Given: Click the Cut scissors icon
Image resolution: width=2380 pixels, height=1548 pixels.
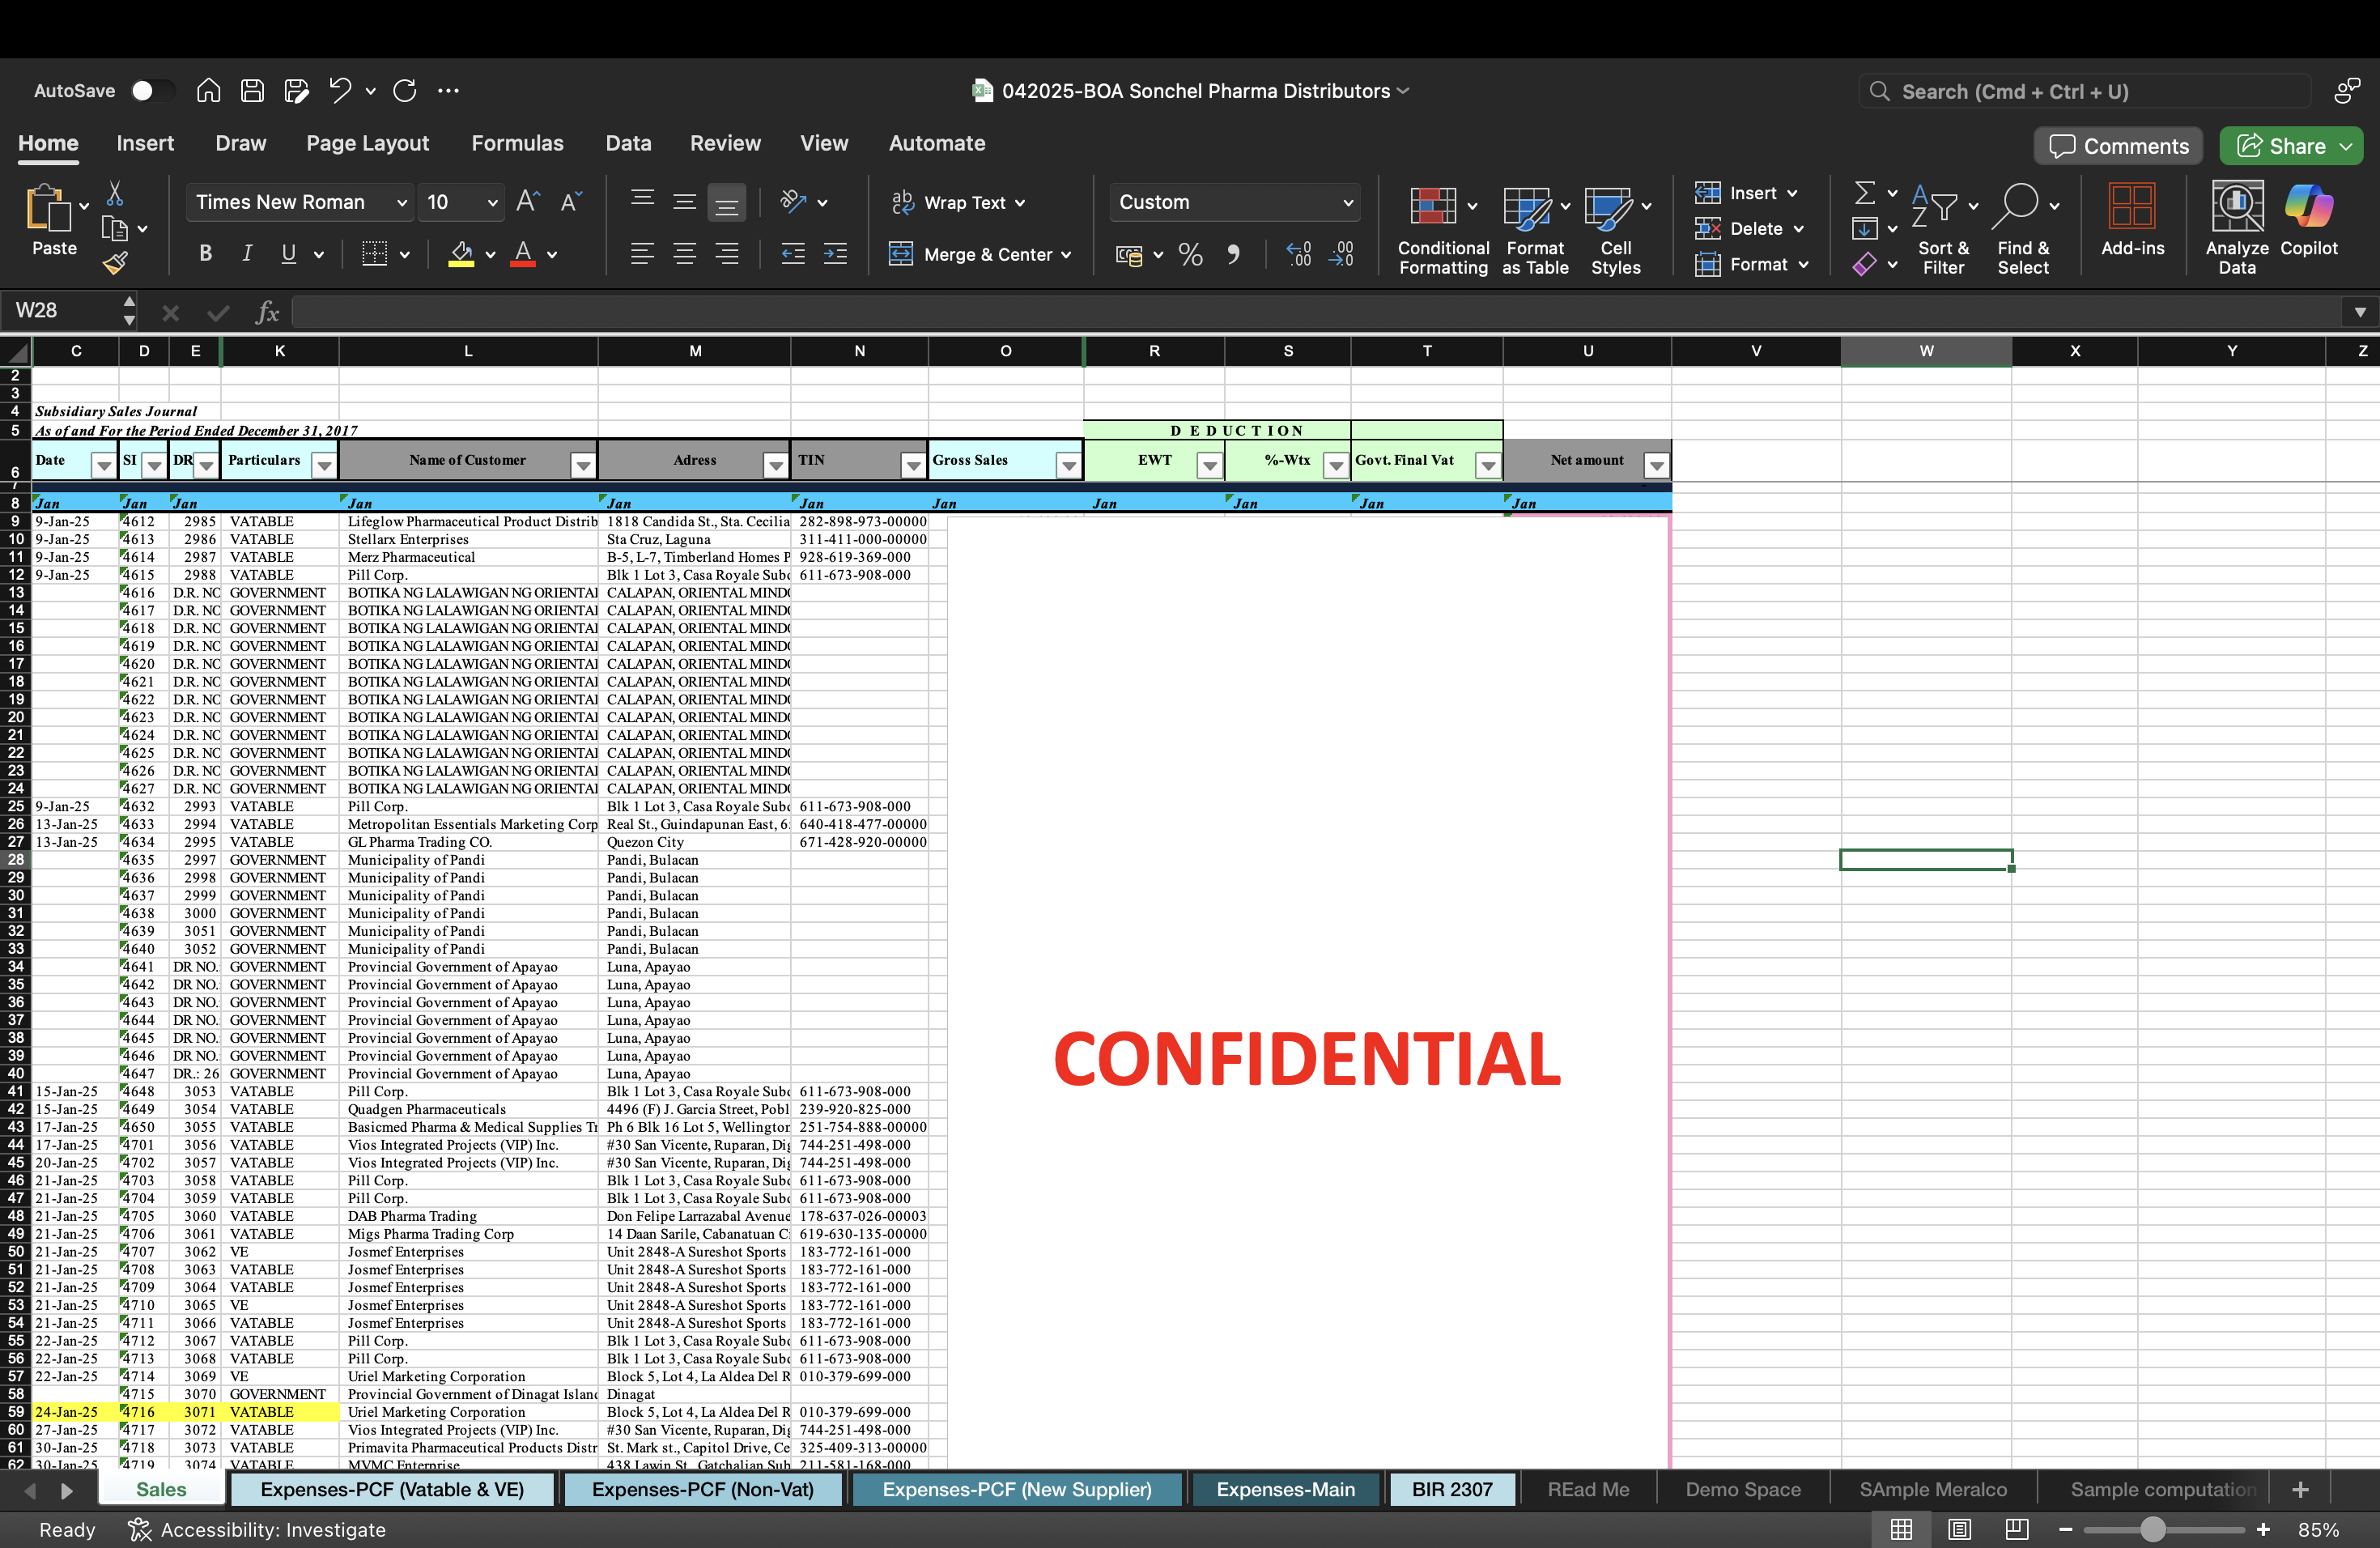Looking at the screenshot, I should pyautogui.click(x=115, y=193).
